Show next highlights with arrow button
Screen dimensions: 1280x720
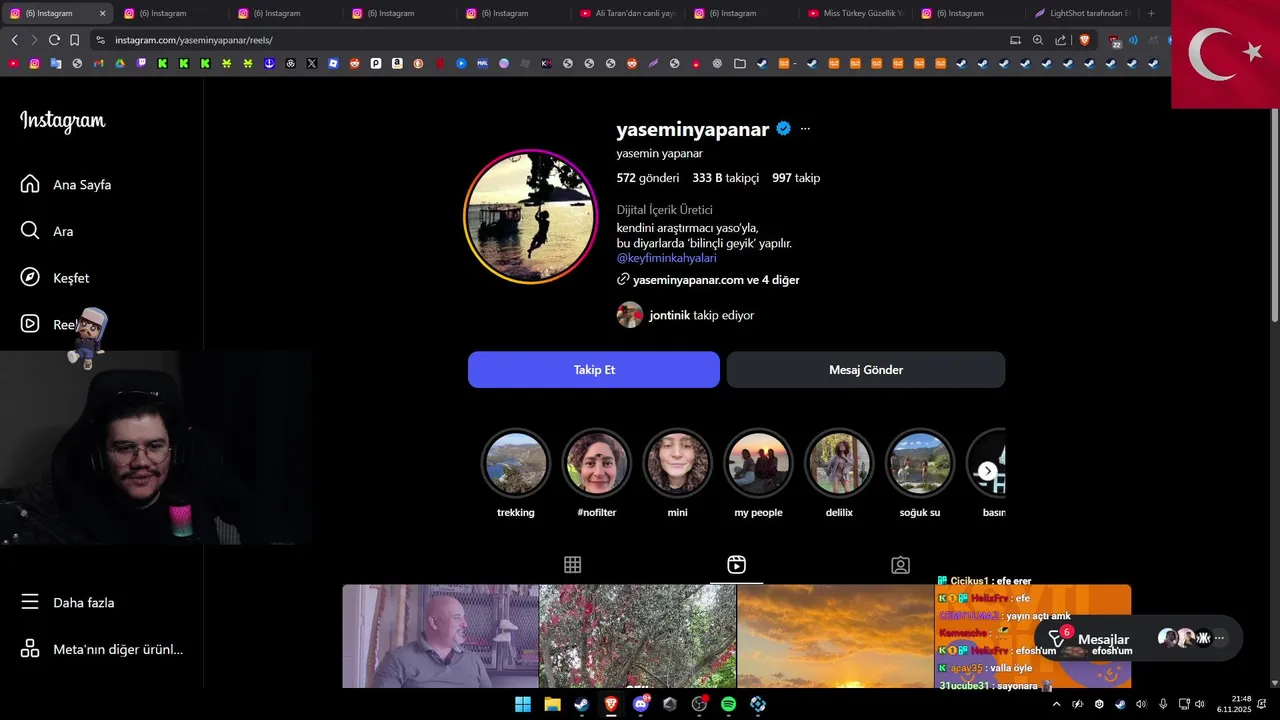click(x=987, y=471)
